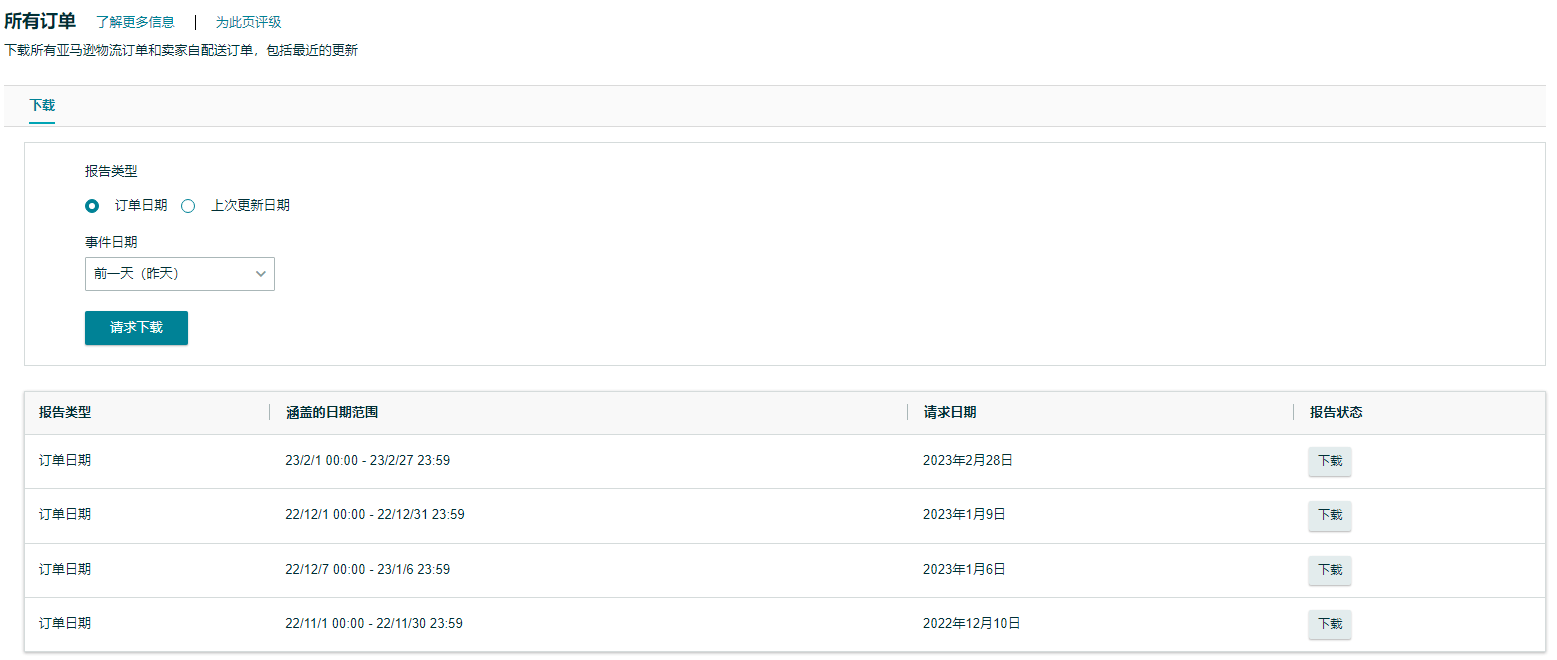Screen dimensions: 1557x660
Task: Select the date range 23/2/1 00:00 - 23/2/27 23:59
Action: tap(367, 460)
